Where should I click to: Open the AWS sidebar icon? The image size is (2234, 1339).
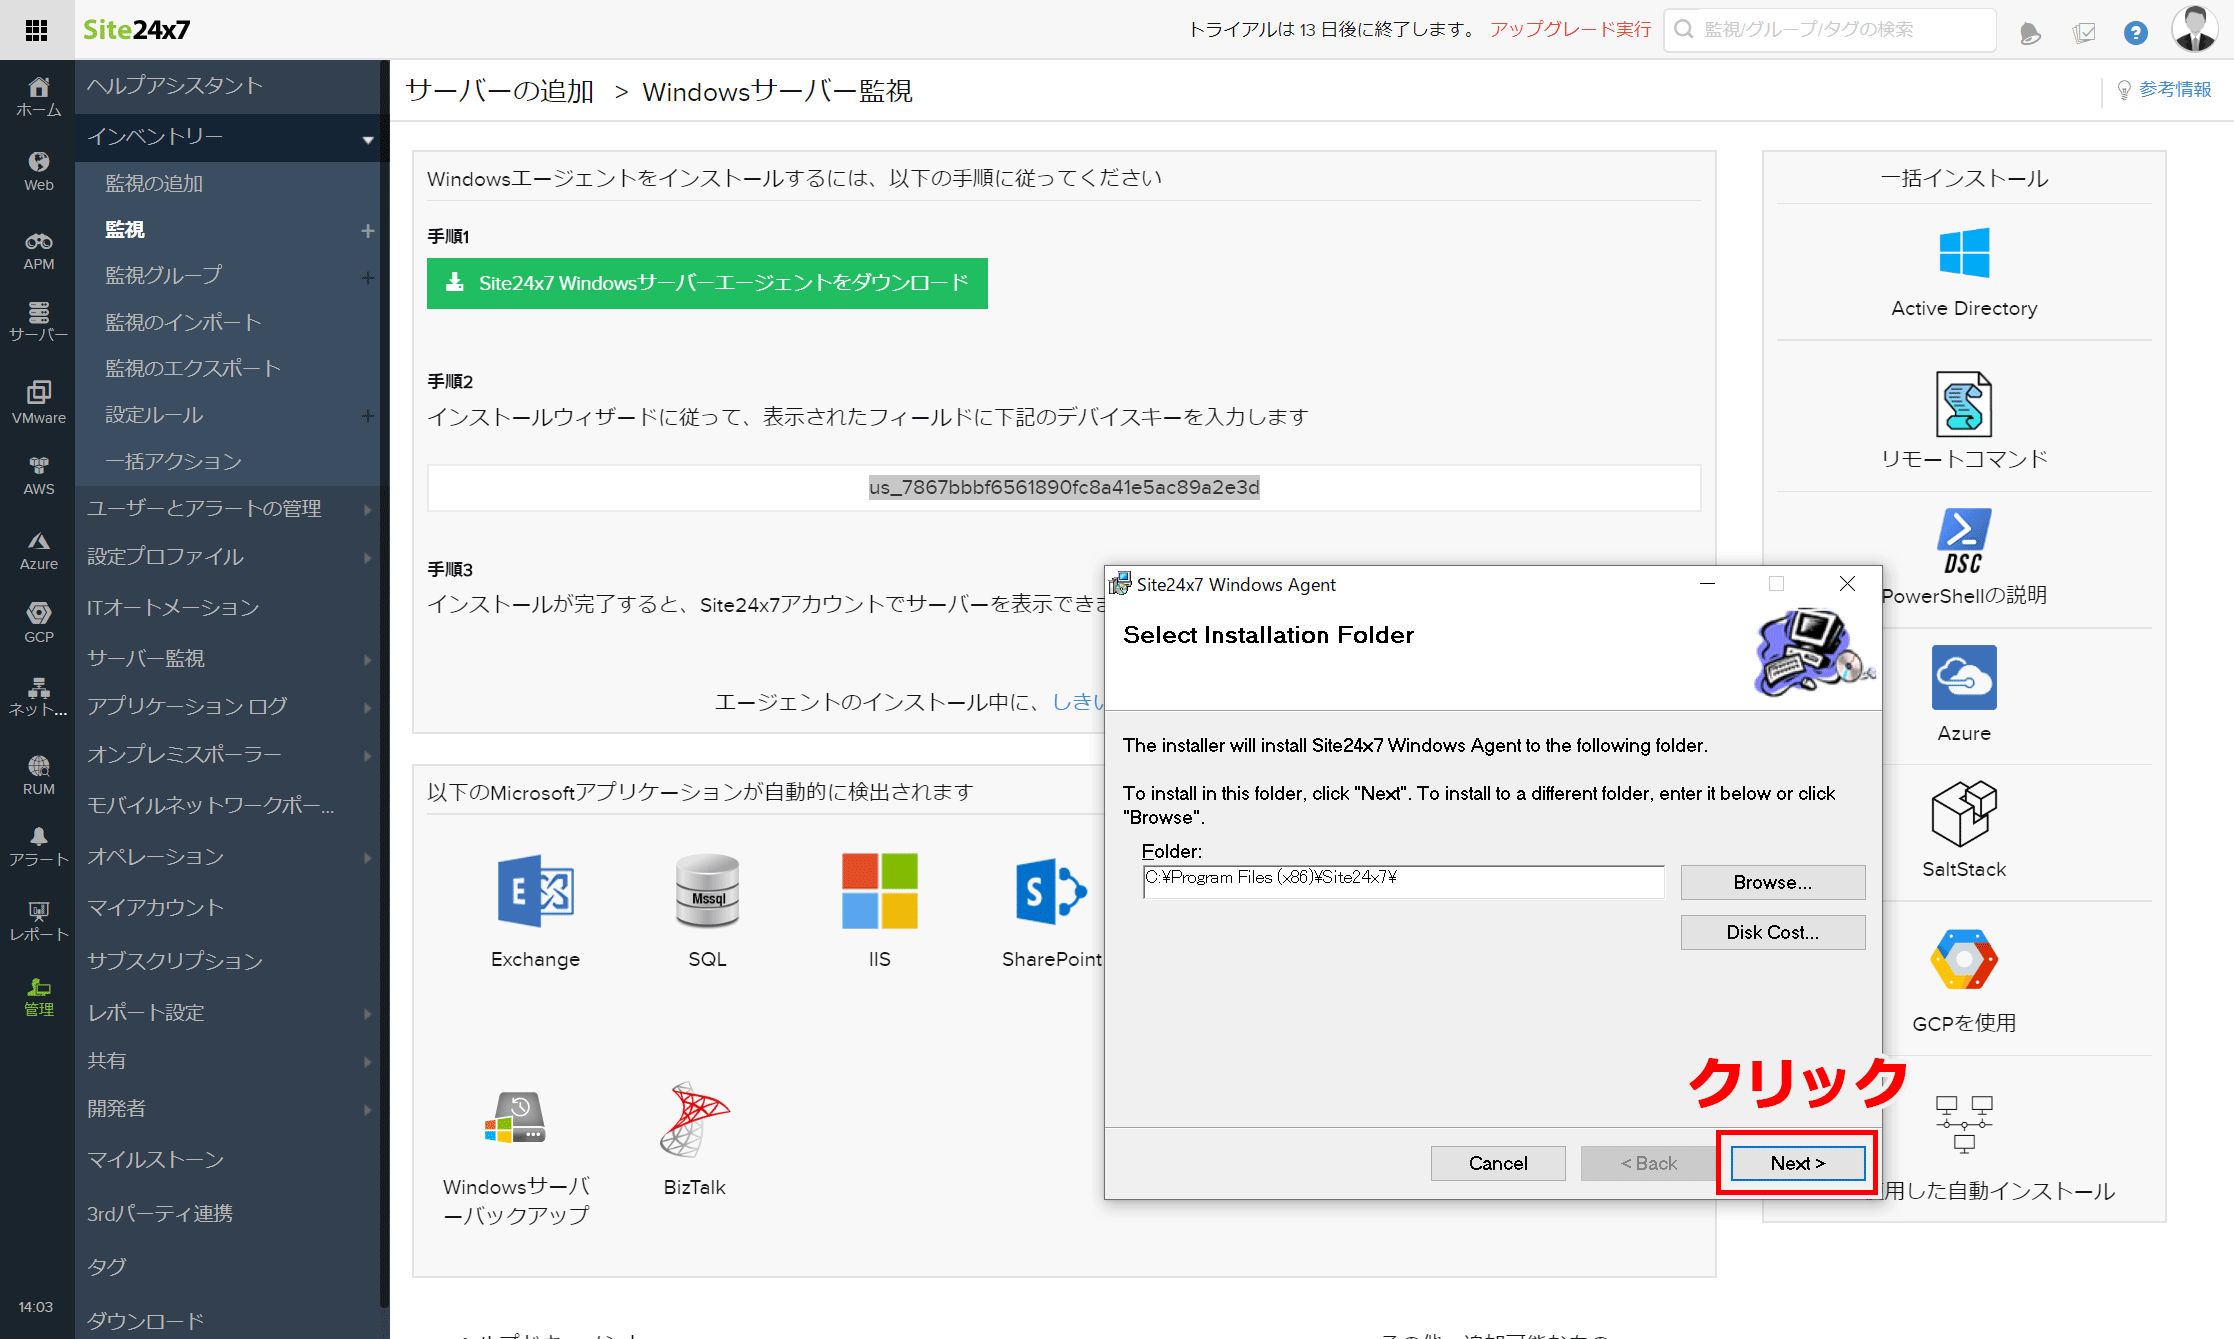click(x=38, y=475)
